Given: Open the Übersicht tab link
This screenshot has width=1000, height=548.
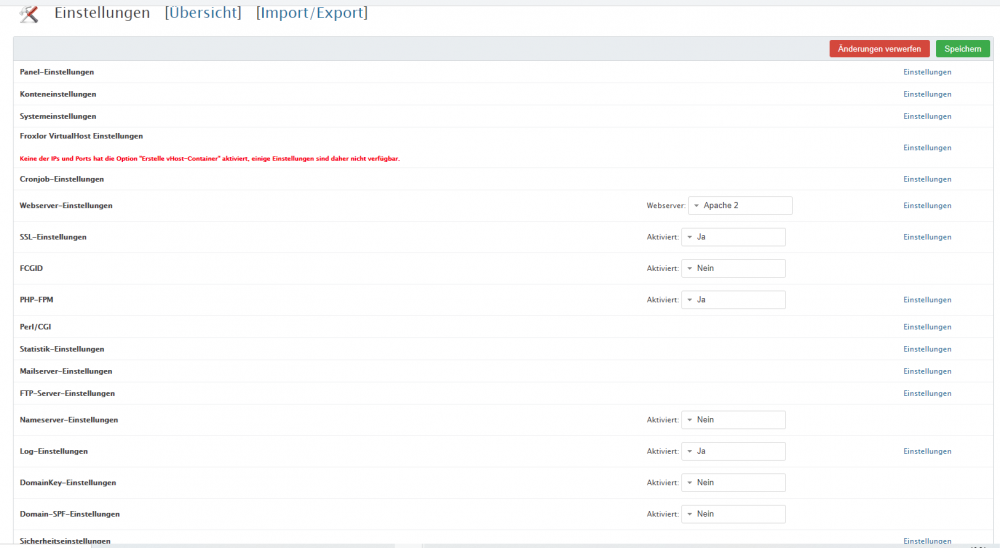Looking at the screenshot, I should pos(203,13).
